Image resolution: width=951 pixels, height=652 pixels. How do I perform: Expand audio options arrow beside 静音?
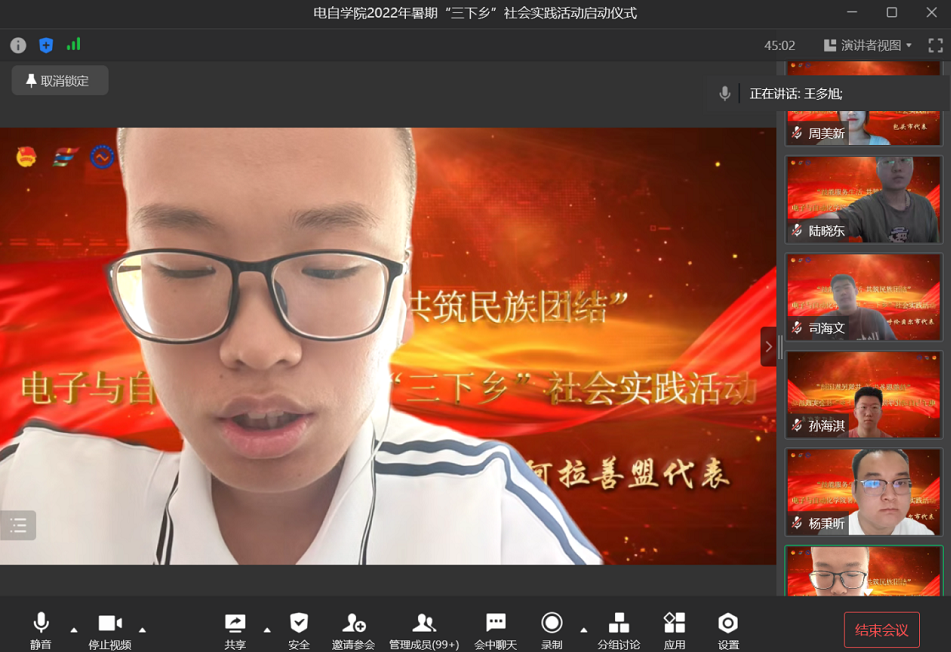(x=74, y=630)
